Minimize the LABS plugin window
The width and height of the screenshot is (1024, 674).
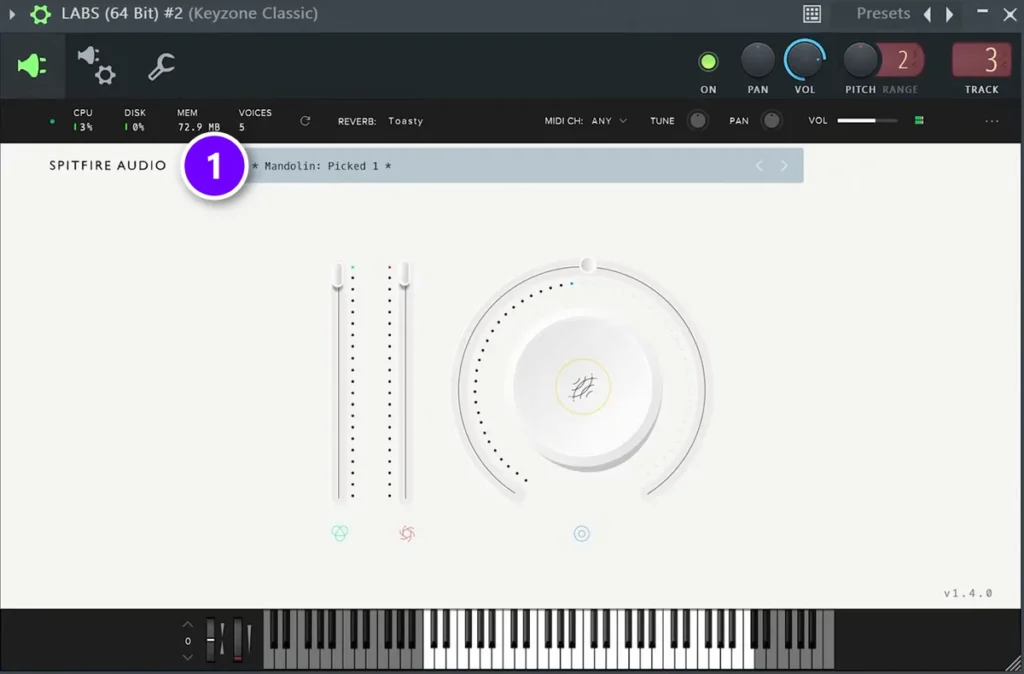pyautogui.click(x=982, y=12)
